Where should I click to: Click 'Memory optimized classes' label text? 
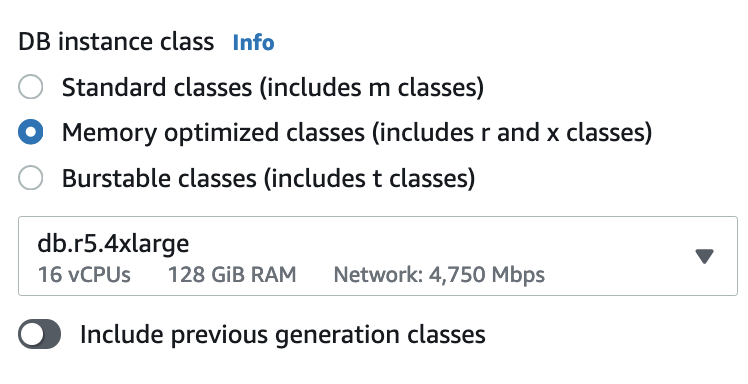click(x=213, y=133)
